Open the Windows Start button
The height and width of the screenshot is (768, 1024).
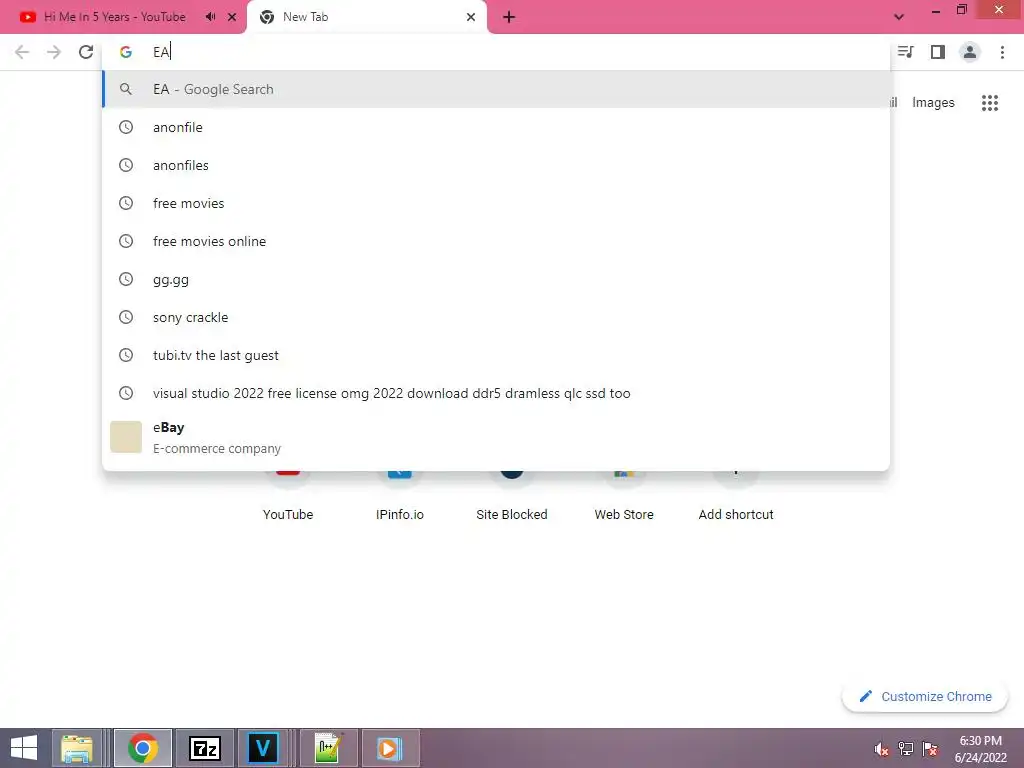click(24, 748)
